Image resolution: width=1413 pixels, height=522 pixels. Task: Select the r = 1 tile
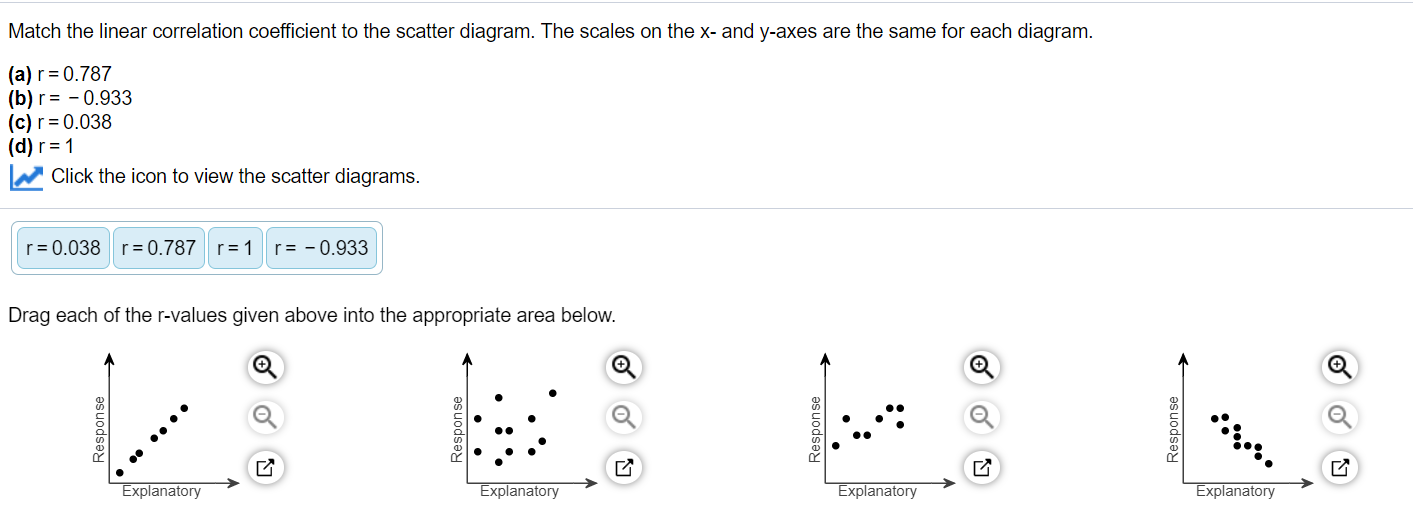[236, 248]
